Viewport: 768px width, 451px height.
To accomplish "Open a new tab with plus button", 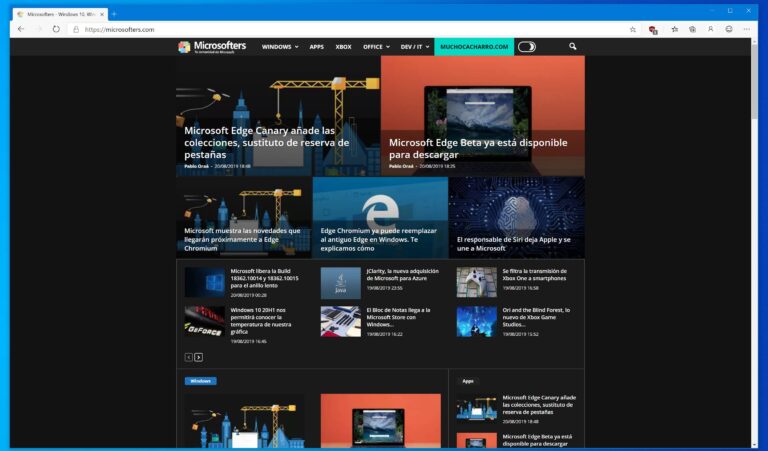I will pos(114,14).
